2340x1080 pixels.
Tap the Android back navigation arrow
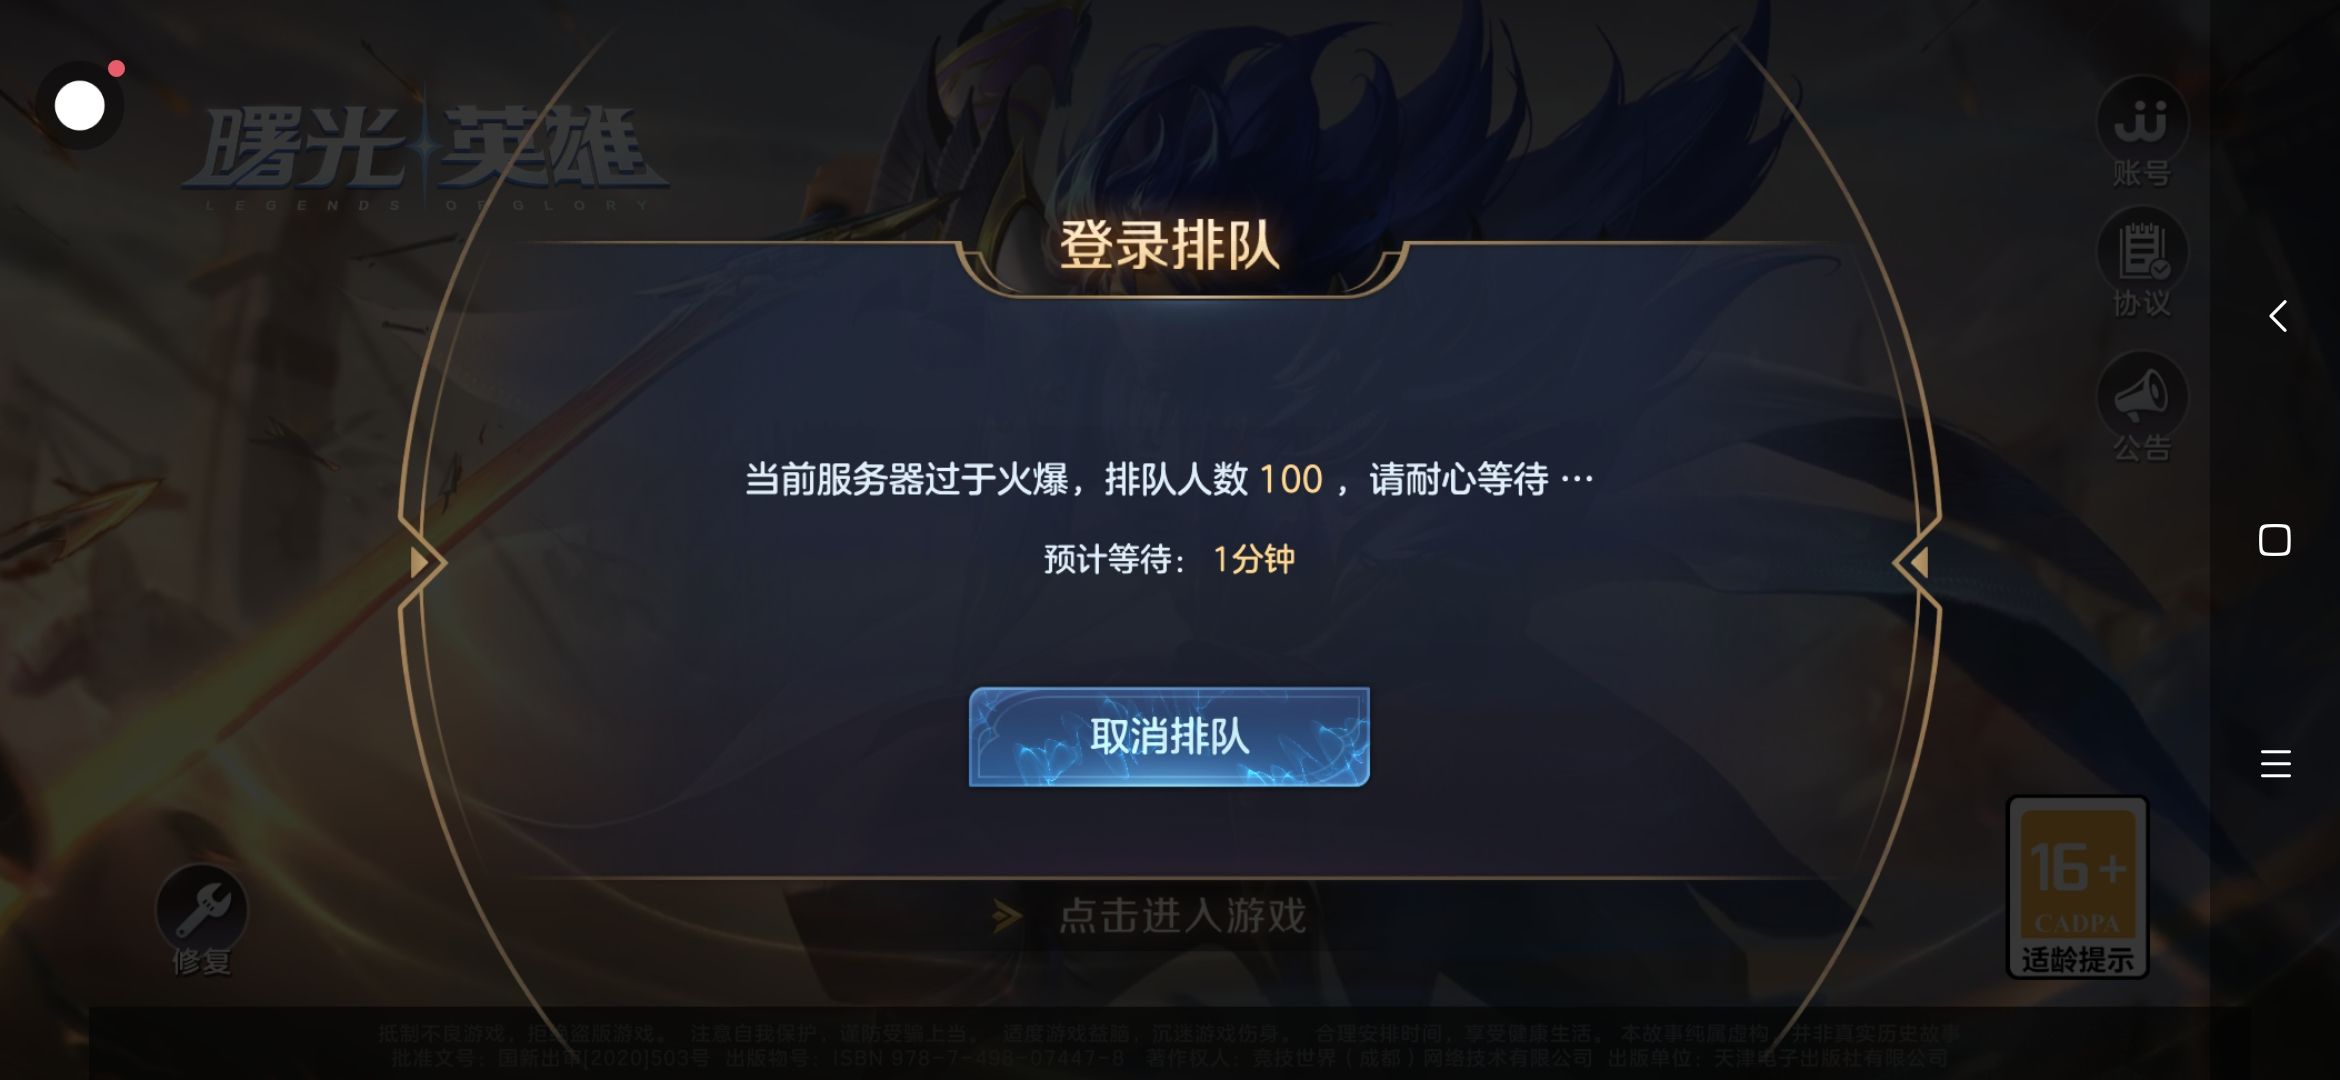pyautogui.click(x=2277, y=316)
